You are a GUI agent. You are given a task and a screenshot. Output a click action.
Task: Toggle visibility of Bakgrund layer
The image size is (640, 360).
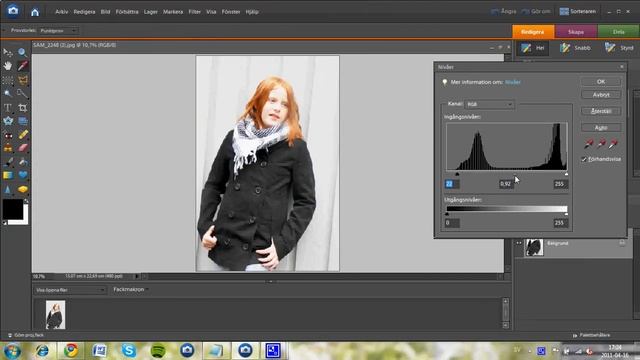519,243
